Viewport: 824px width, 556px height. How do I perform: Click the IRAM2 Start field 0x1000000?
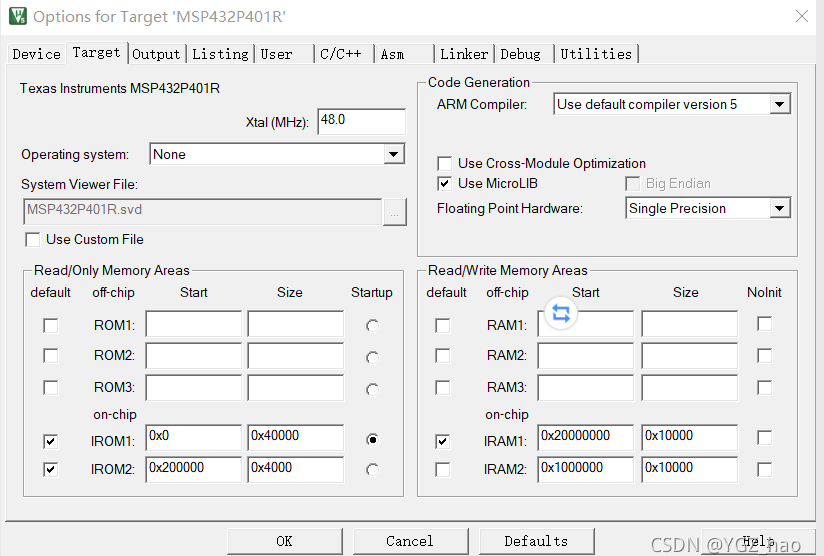585,469
